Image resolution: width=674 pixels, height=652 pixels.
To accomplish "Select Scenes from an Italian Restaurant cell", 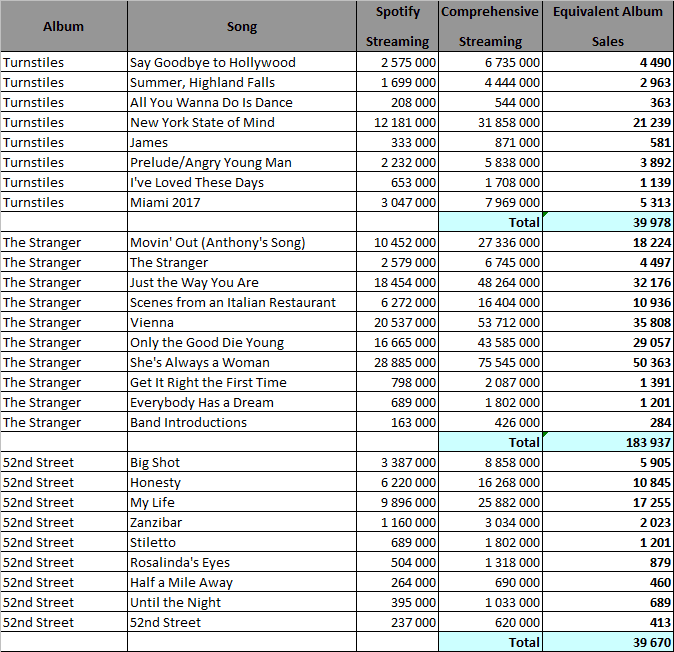I will coord(242,302).
